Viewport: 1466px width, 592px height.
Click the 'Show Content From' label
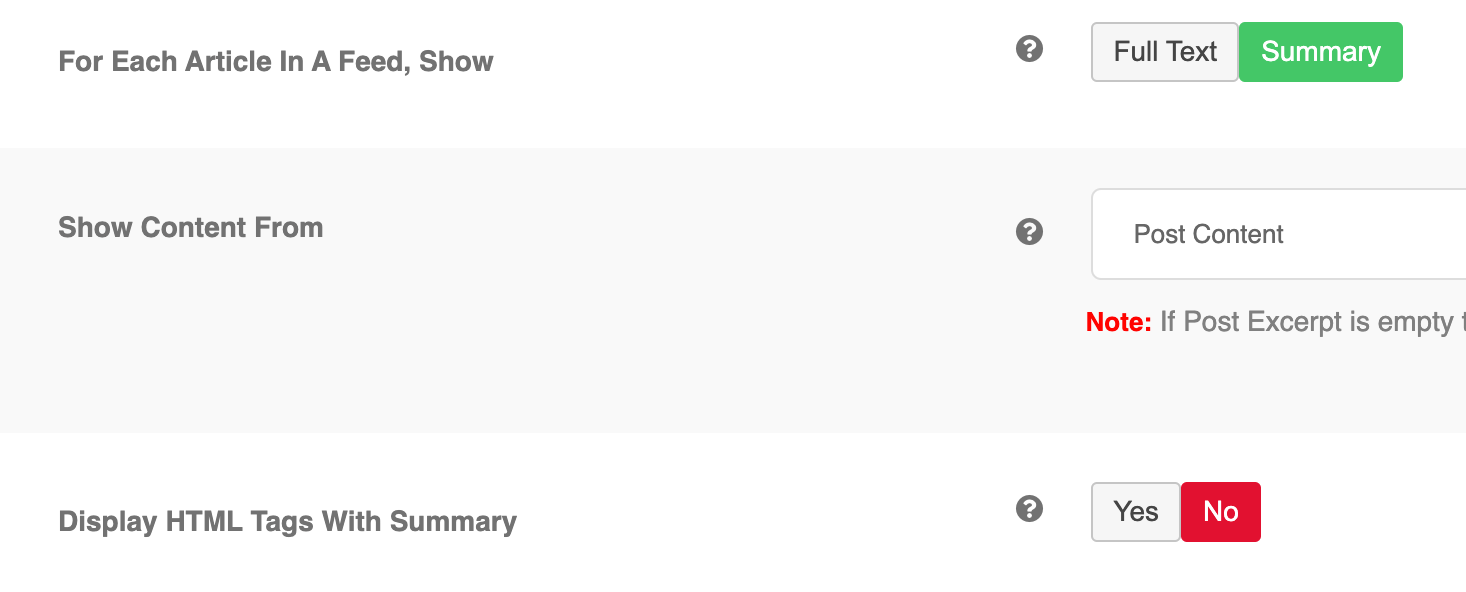191,228
